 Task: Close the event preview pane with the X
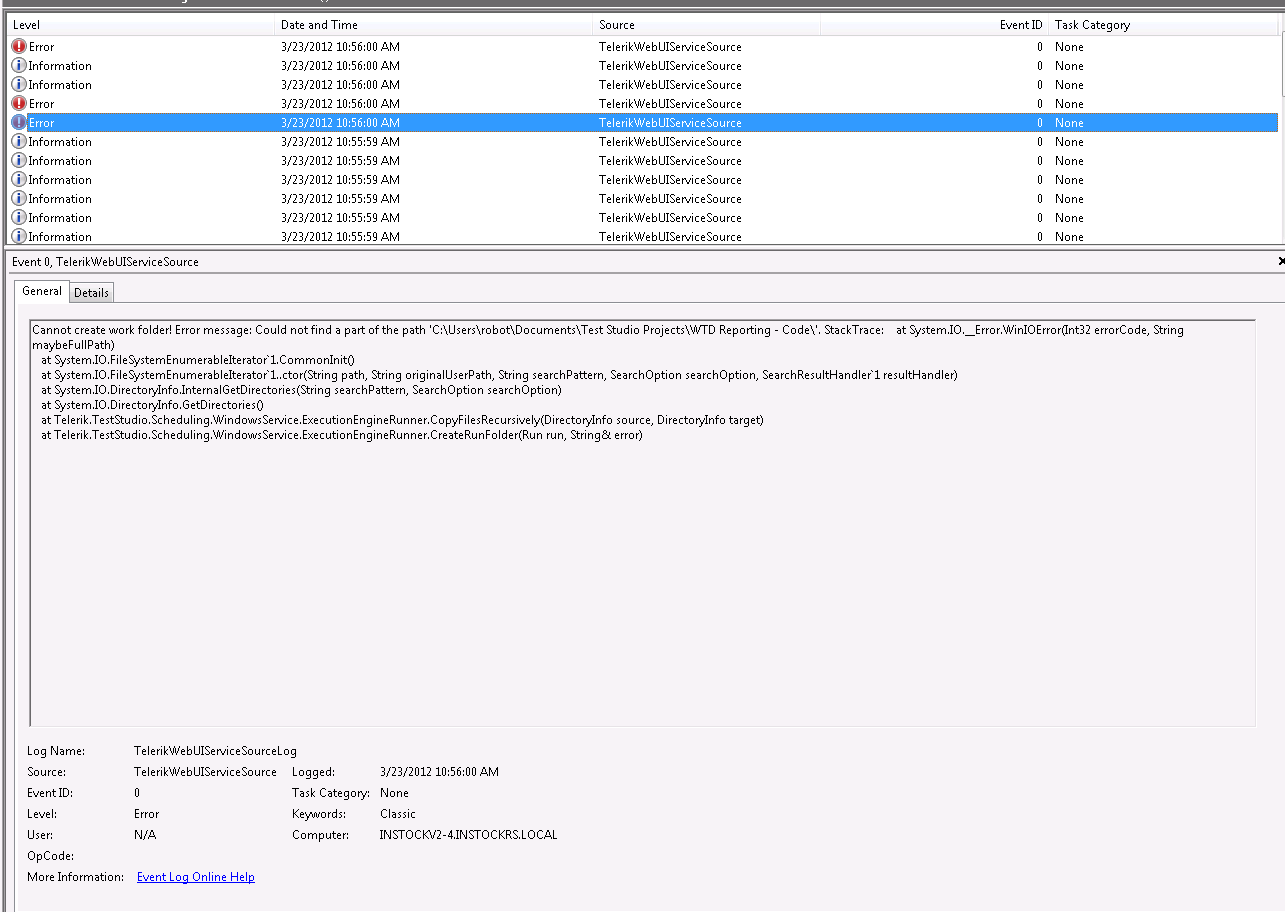point(1281,261)
